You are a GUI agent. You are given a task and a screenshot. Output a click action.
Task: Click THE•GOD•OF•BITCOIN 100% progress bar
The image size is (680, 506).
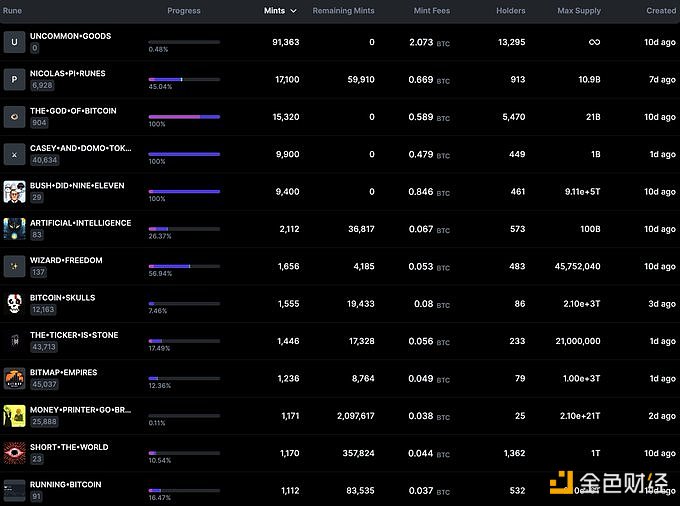coord(184,117)
